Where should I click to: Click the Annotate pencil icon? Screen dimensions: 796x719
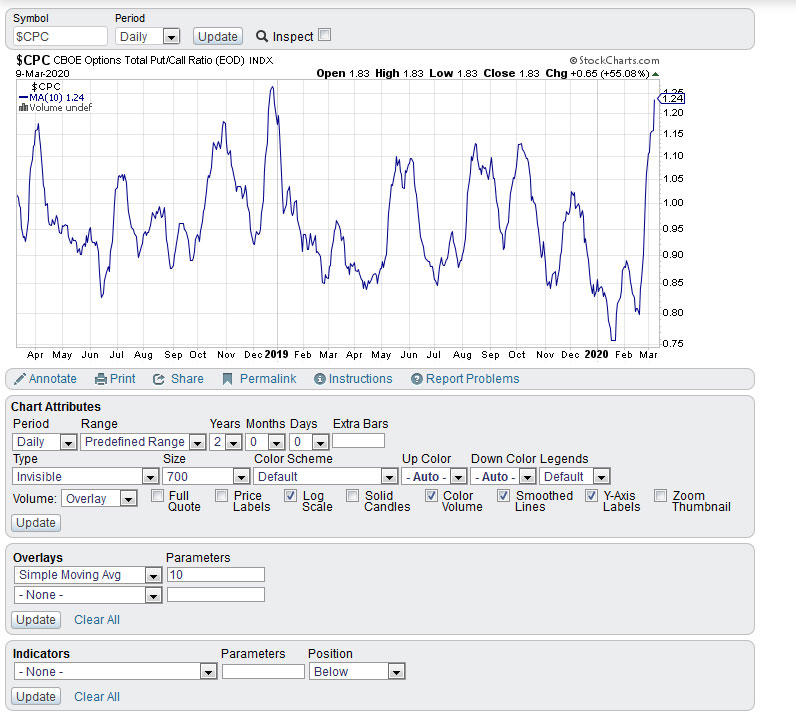(x=20, y=379)
